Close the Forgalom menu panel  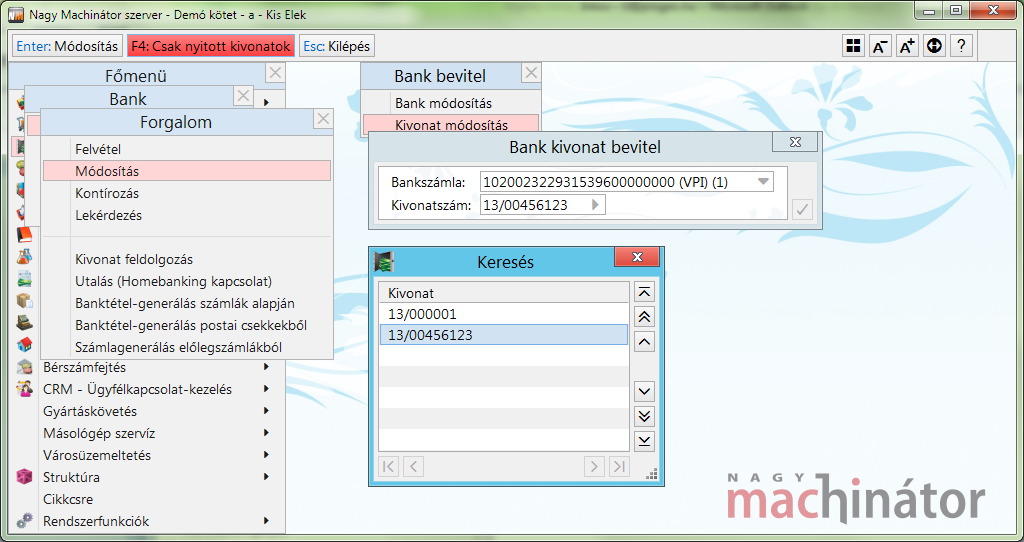323,119
